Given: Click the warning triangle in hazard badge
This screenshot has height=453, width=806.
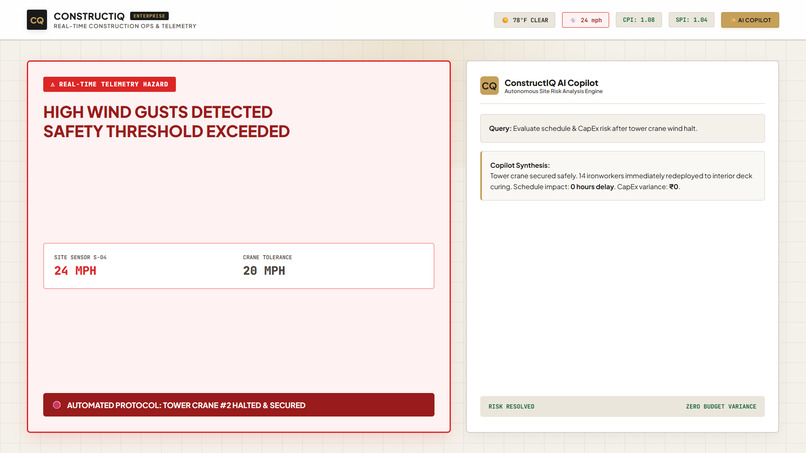Looking at the screenshot, I should pyautogui.click(x=52, y=84).
